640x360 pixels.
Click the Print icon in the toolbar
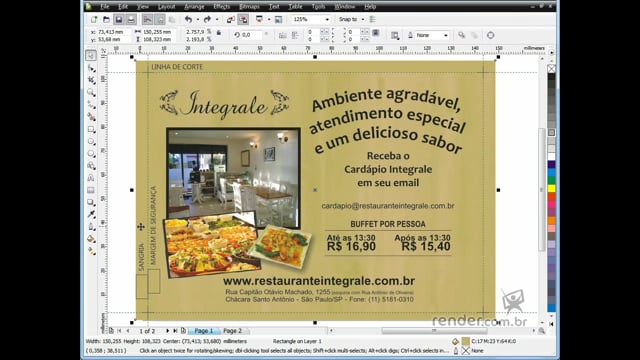[131, 19]
